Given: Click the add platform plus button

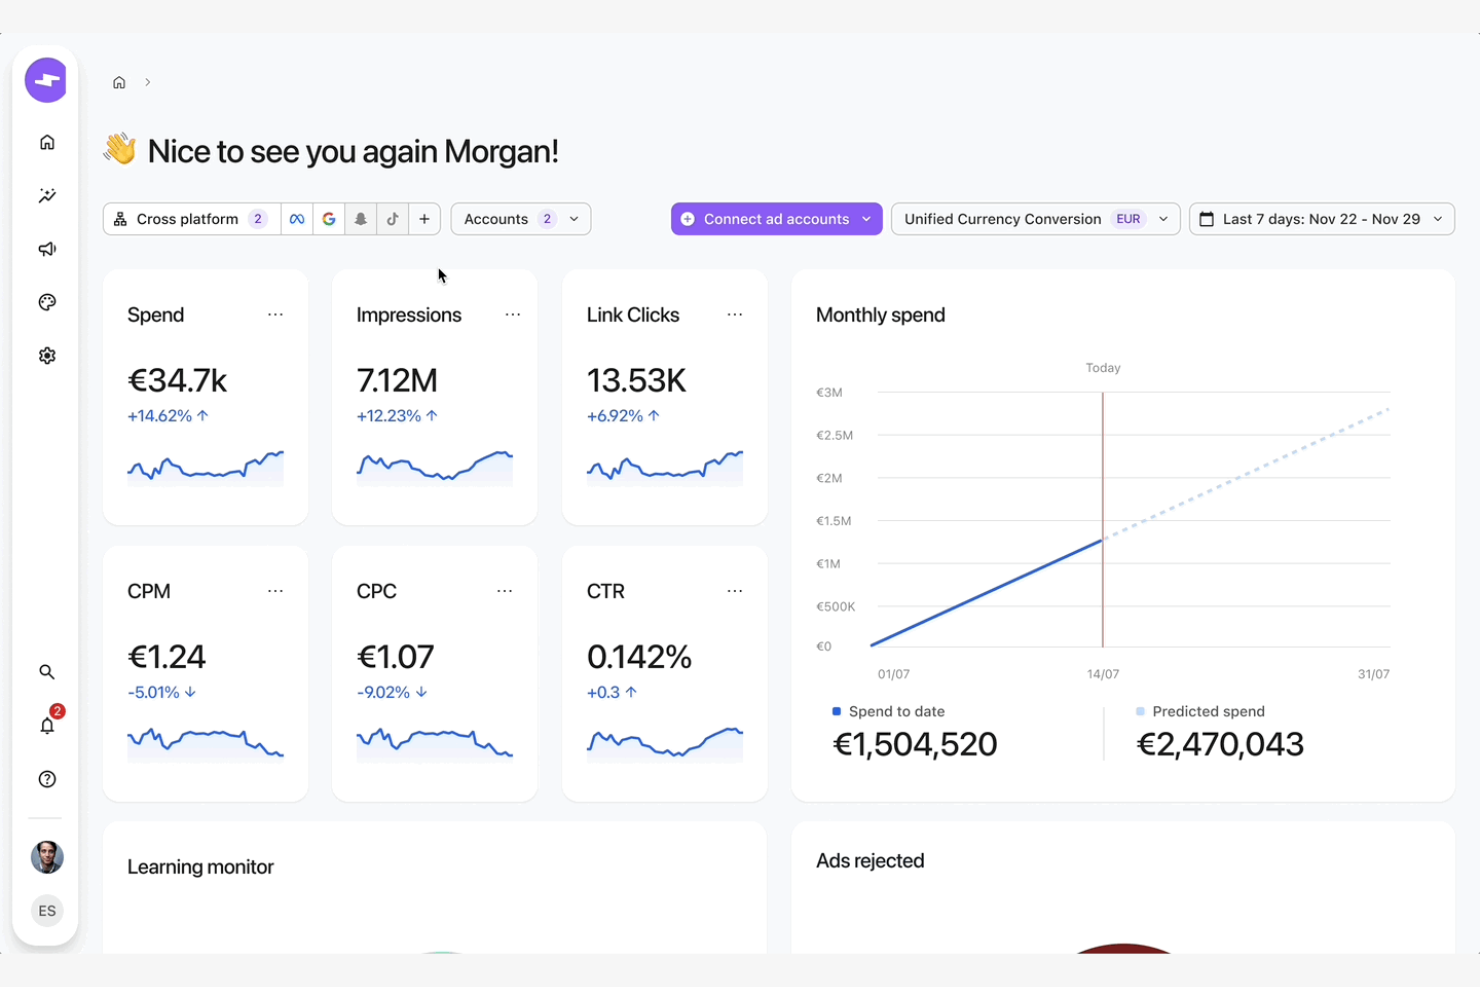Looking at the screenshot, I should pyautogui.click(x=424, y=218).
